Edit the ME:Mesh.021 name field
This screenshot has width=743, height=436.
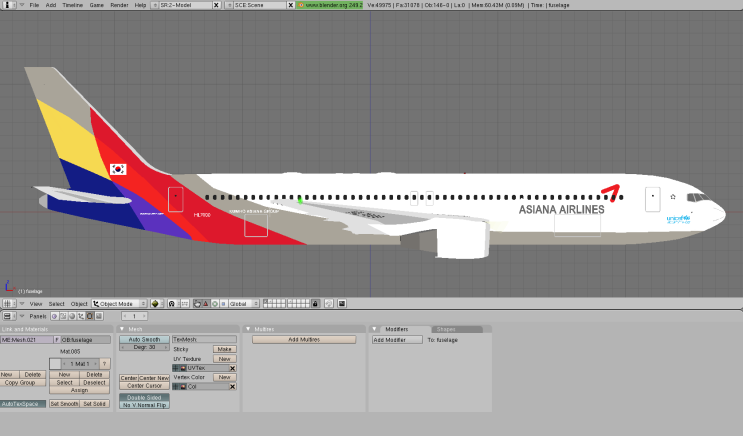(x=27, y=340)
